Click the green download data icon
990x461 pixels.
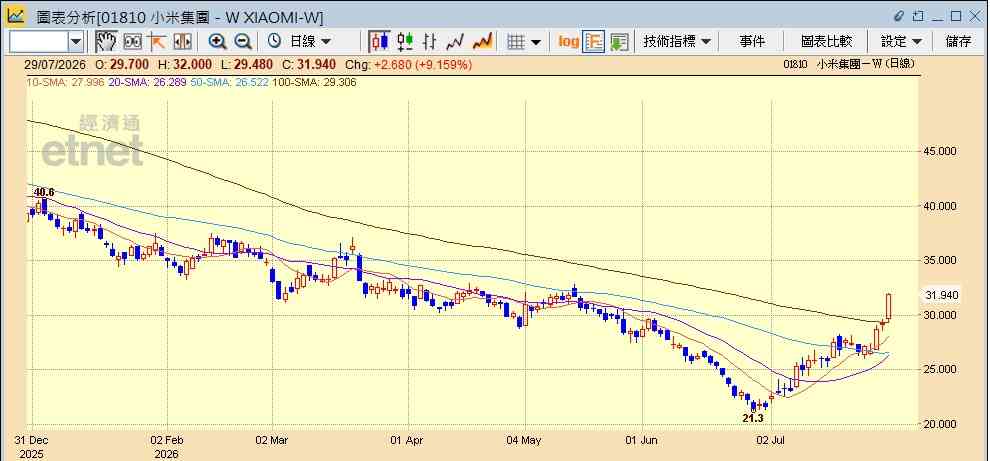pyautogui.click(x=619, y=42)
